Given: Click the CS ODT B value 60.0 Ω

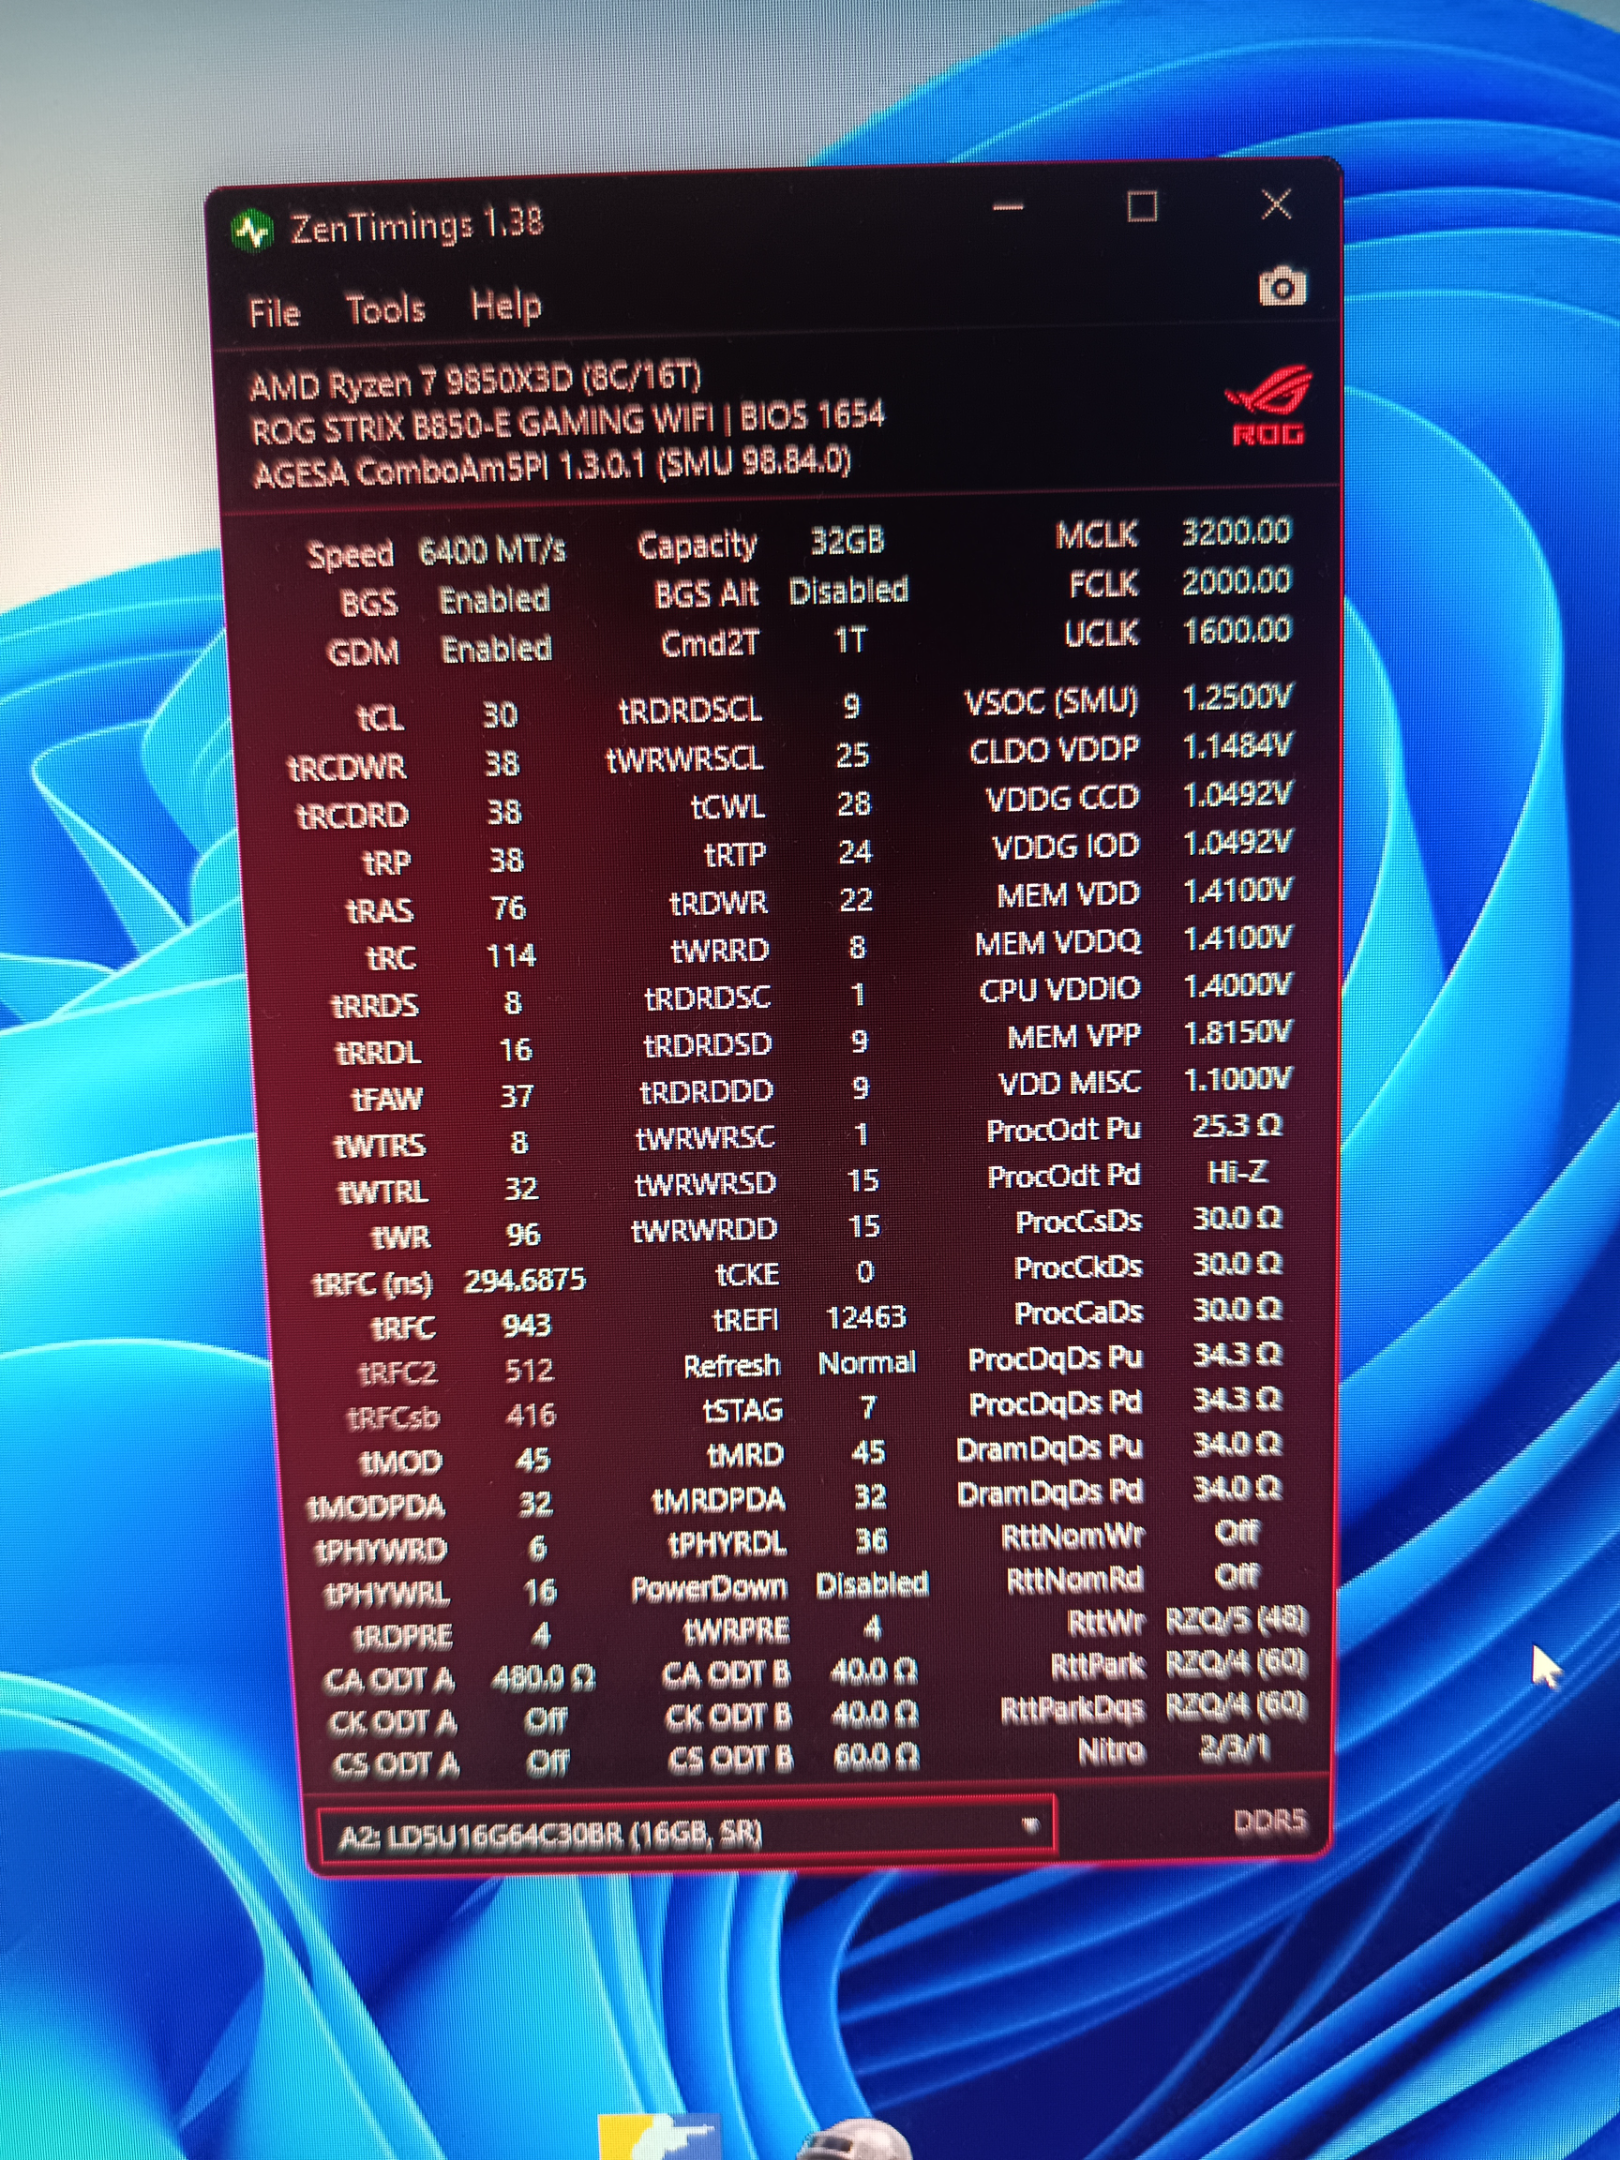Looking at the screenshot, I should pos(875,1756).
